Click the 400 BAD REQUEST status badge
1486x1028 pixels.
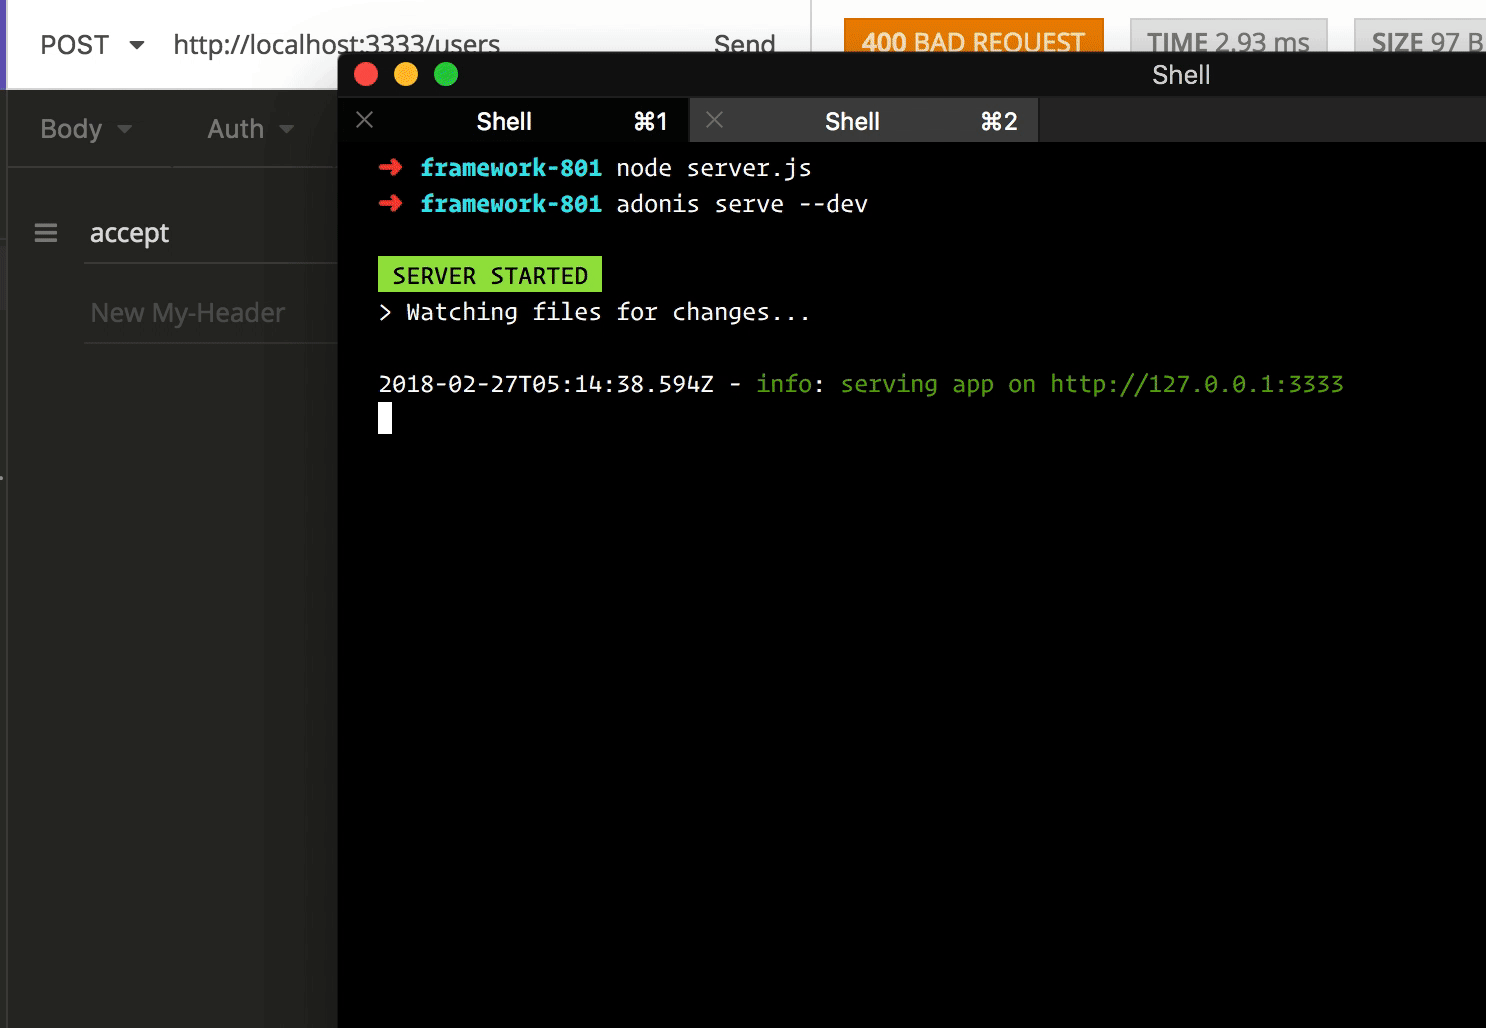[x=973, y=37]
